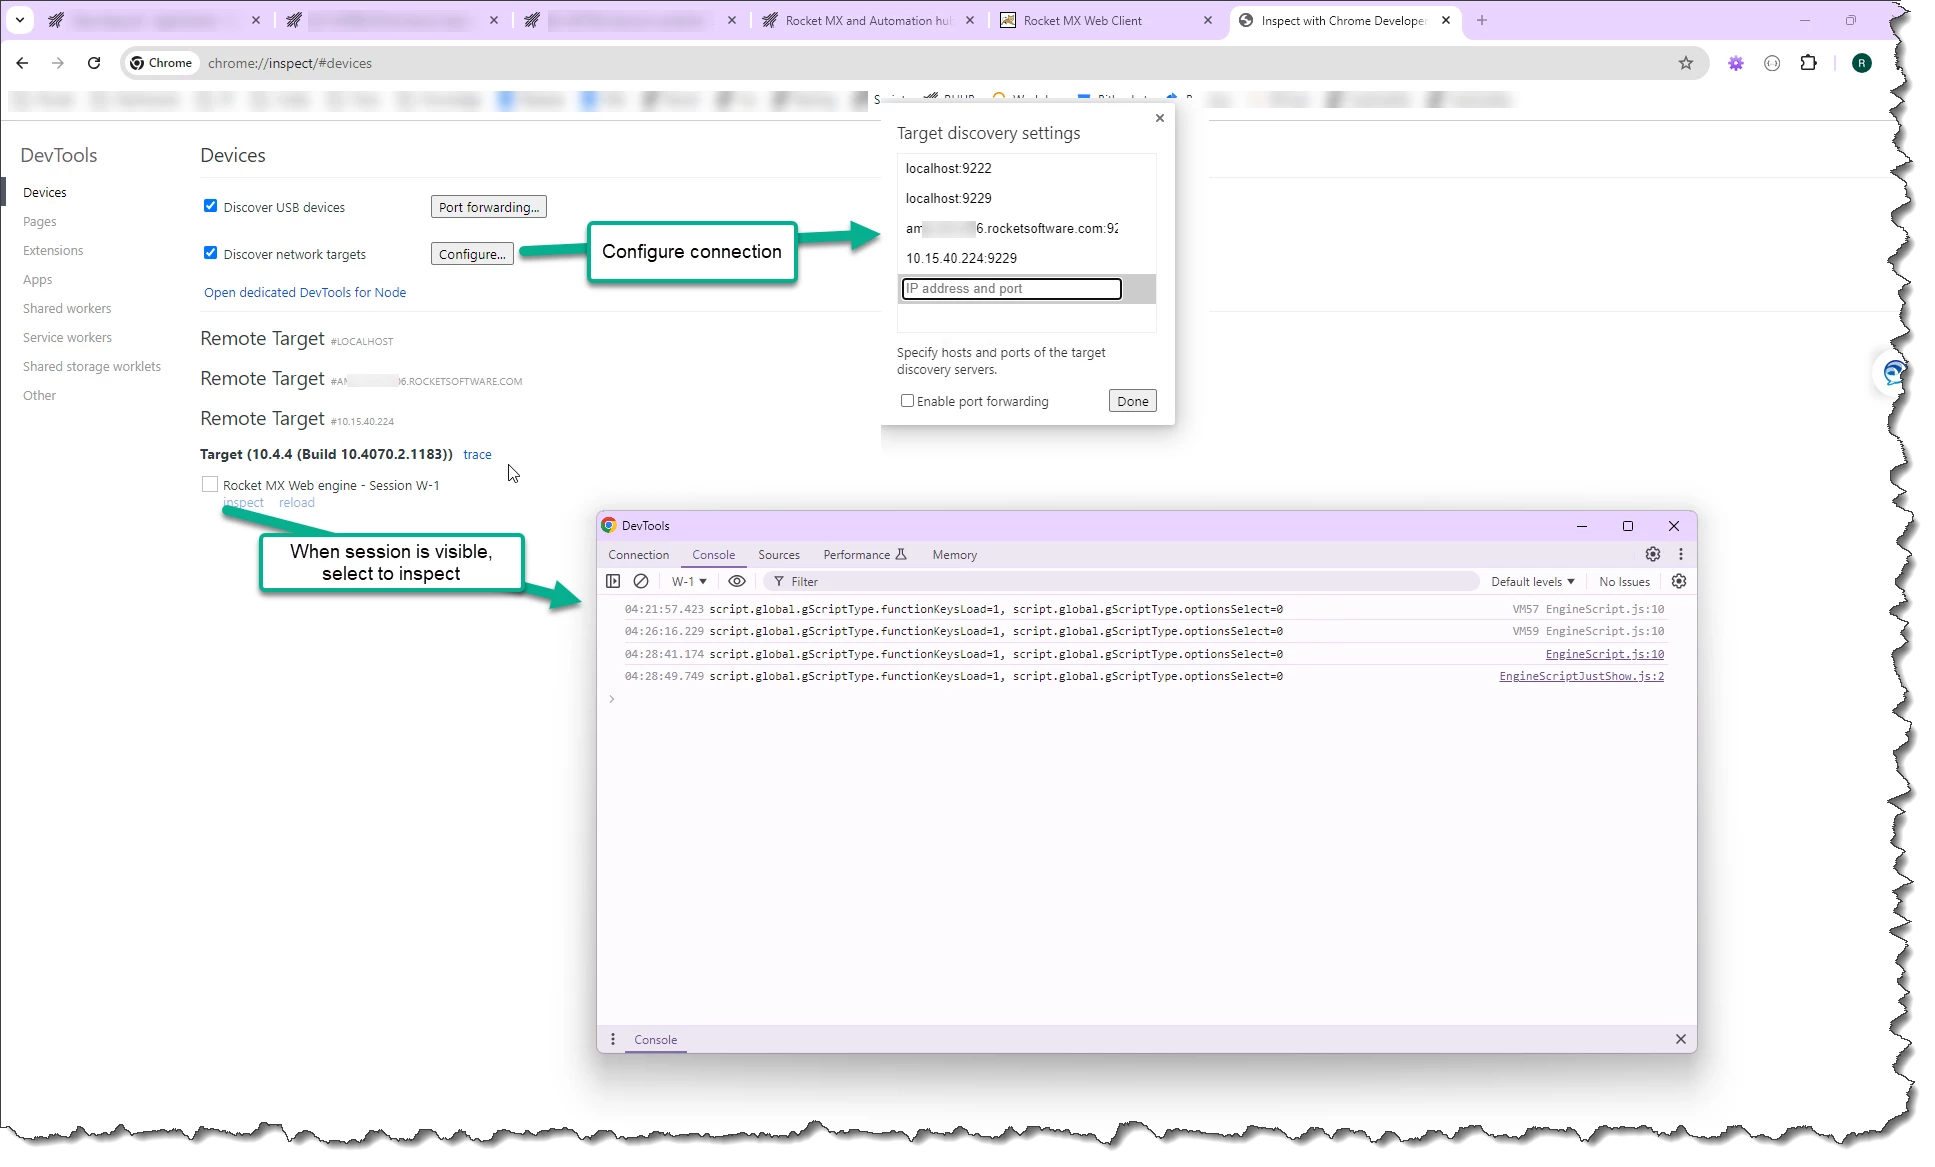
Task: Enable the port forwarding checkbox
Action: point(907,401)
